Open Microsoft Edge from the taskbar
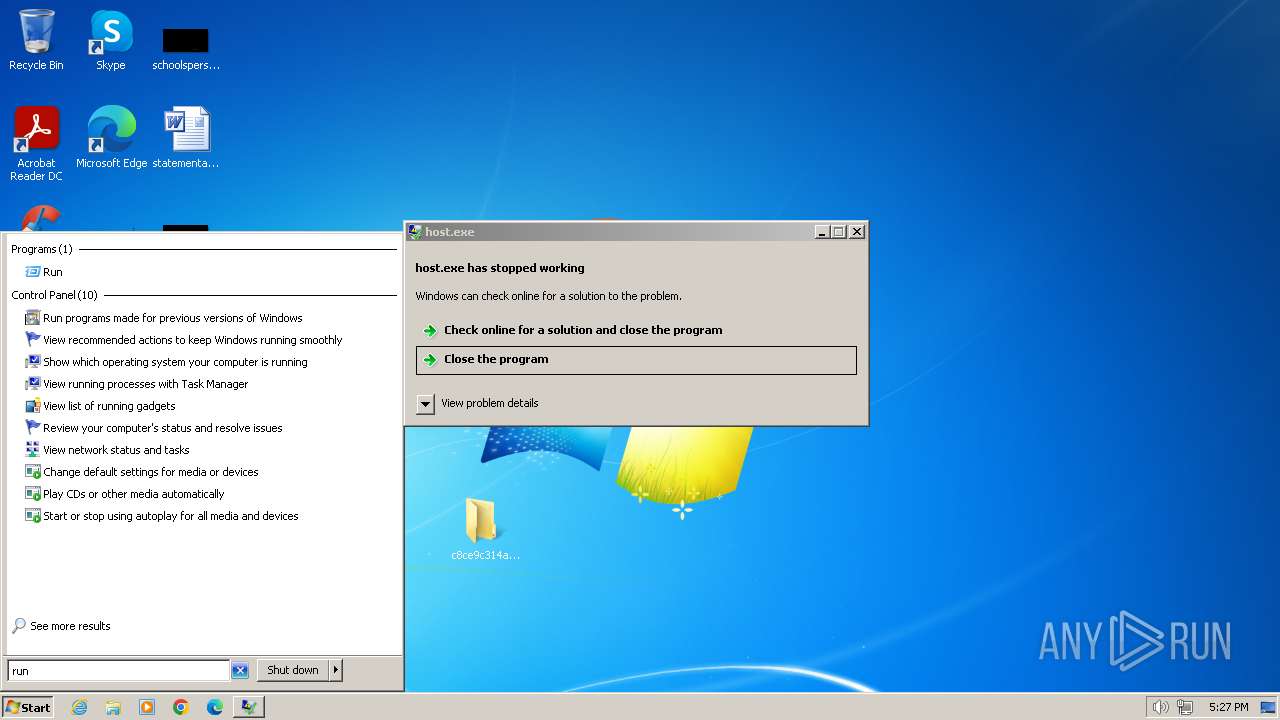This screenshot has height=720, width=1280. (215, 707)
